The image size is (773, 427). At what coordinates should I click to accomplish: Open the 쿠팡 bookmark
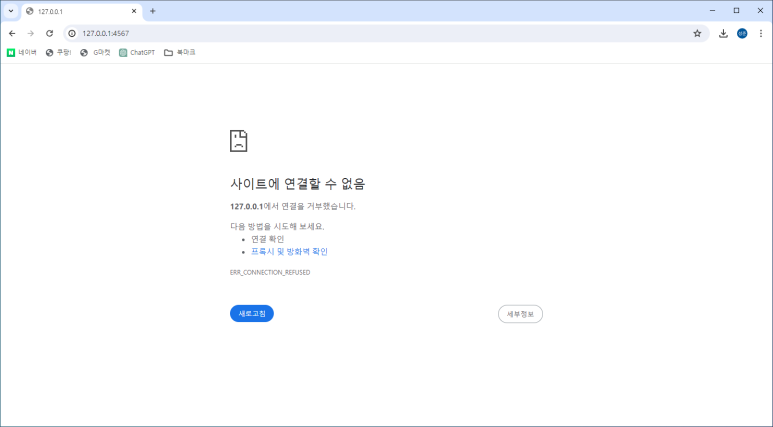coord(58,52)
